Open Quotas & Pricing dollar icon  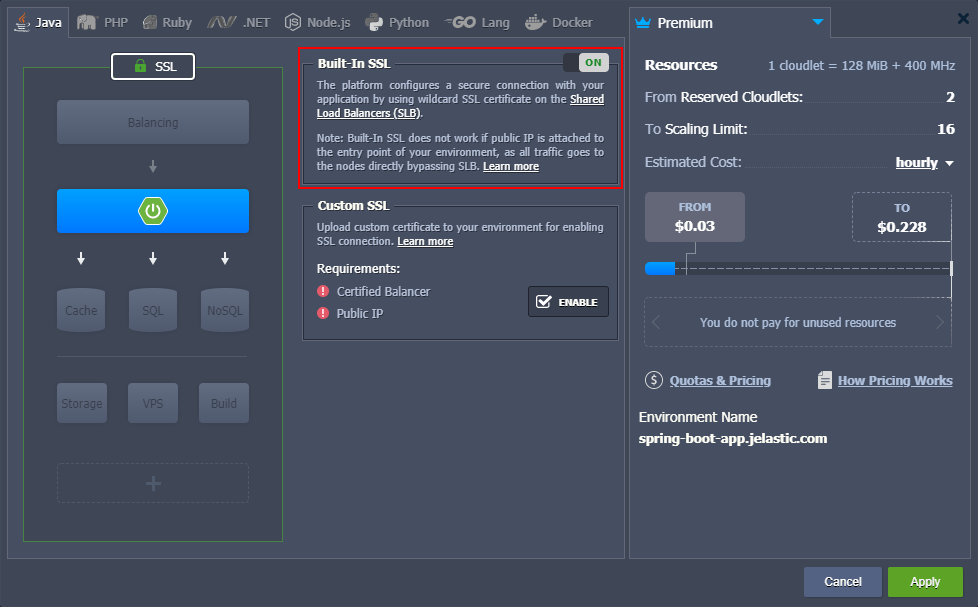654,380
